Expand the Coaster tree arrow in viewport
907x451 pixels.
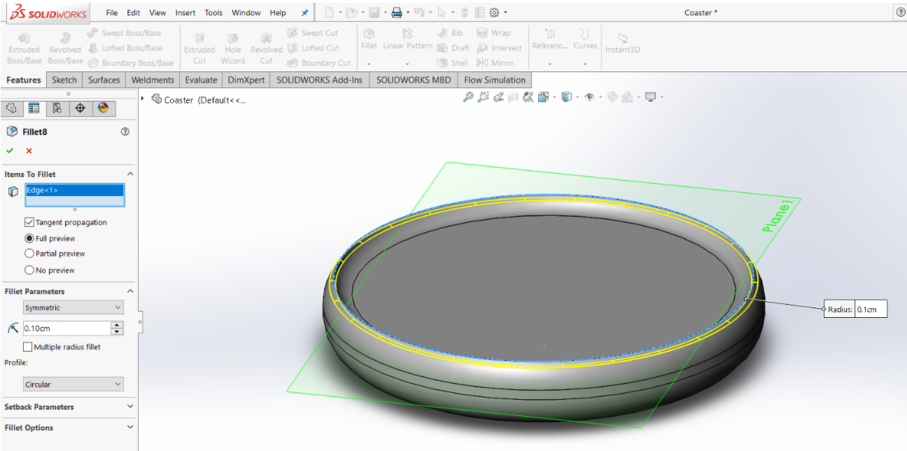[x=143, y=99]
